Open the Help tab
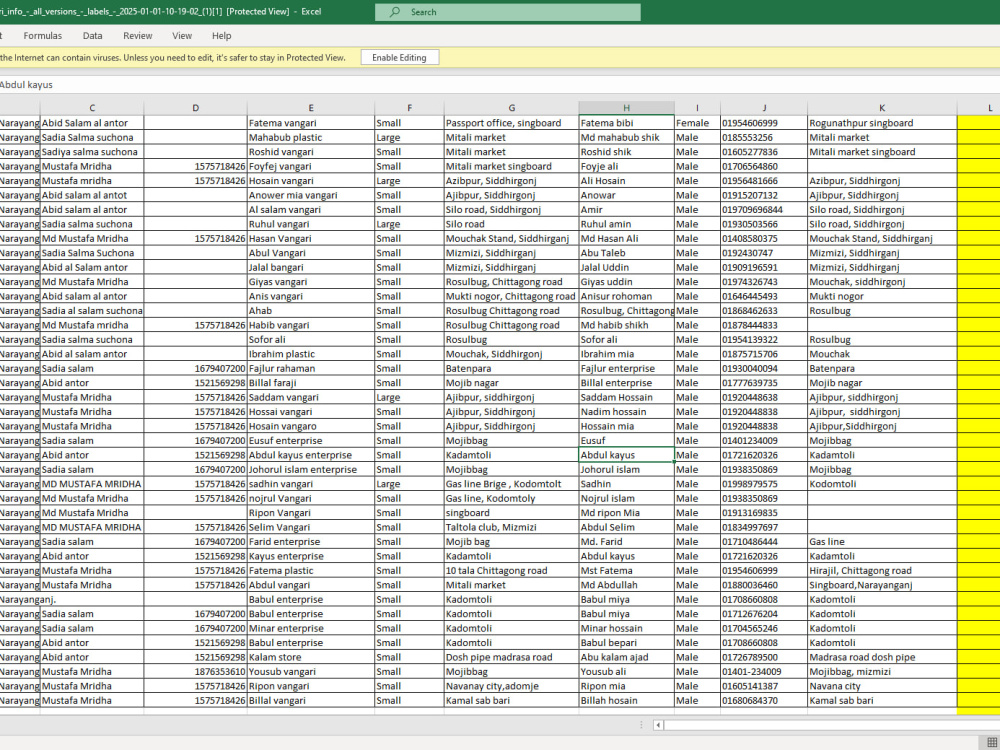The image size is (1000, 750). pyautogui.click(x=221, y=36)
